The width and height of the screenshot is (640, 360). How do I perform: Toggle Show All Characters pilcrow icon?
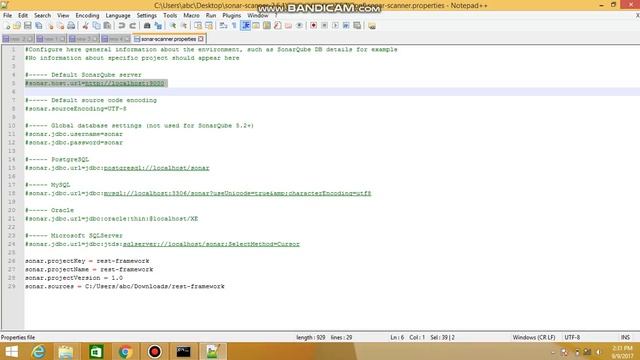pos(234,26)
